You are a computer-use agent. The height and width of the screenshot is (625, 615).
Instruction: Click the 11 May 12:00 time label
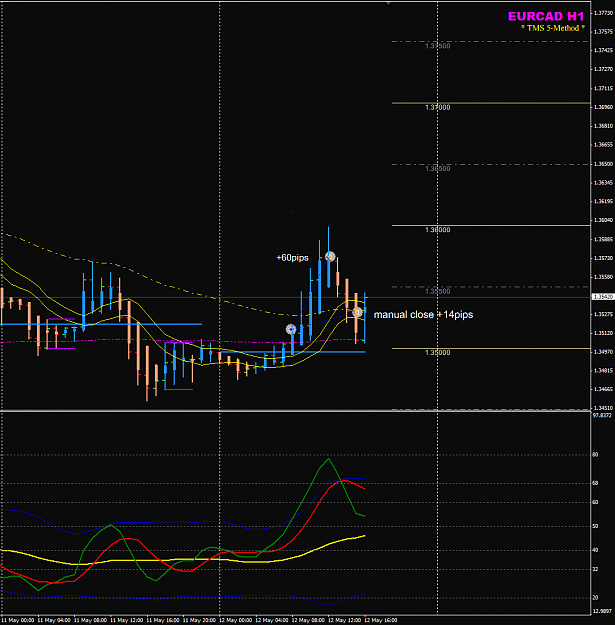127,621
